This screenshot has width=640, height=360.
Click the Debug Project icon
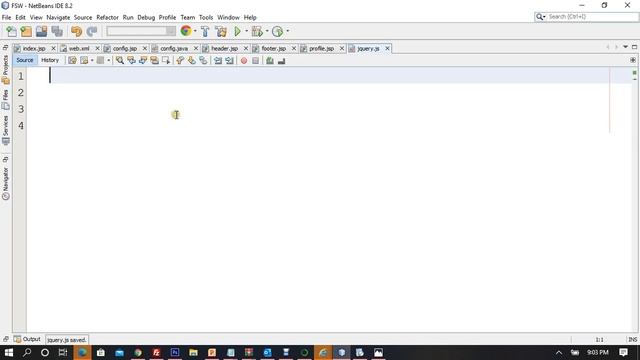[257, 31]
